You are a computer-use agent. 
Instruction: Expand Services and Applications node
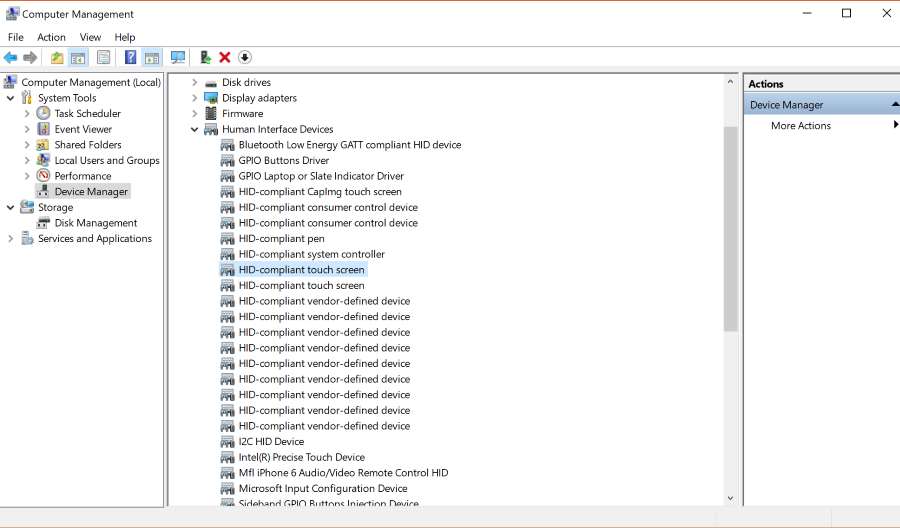tap(10, 238)
